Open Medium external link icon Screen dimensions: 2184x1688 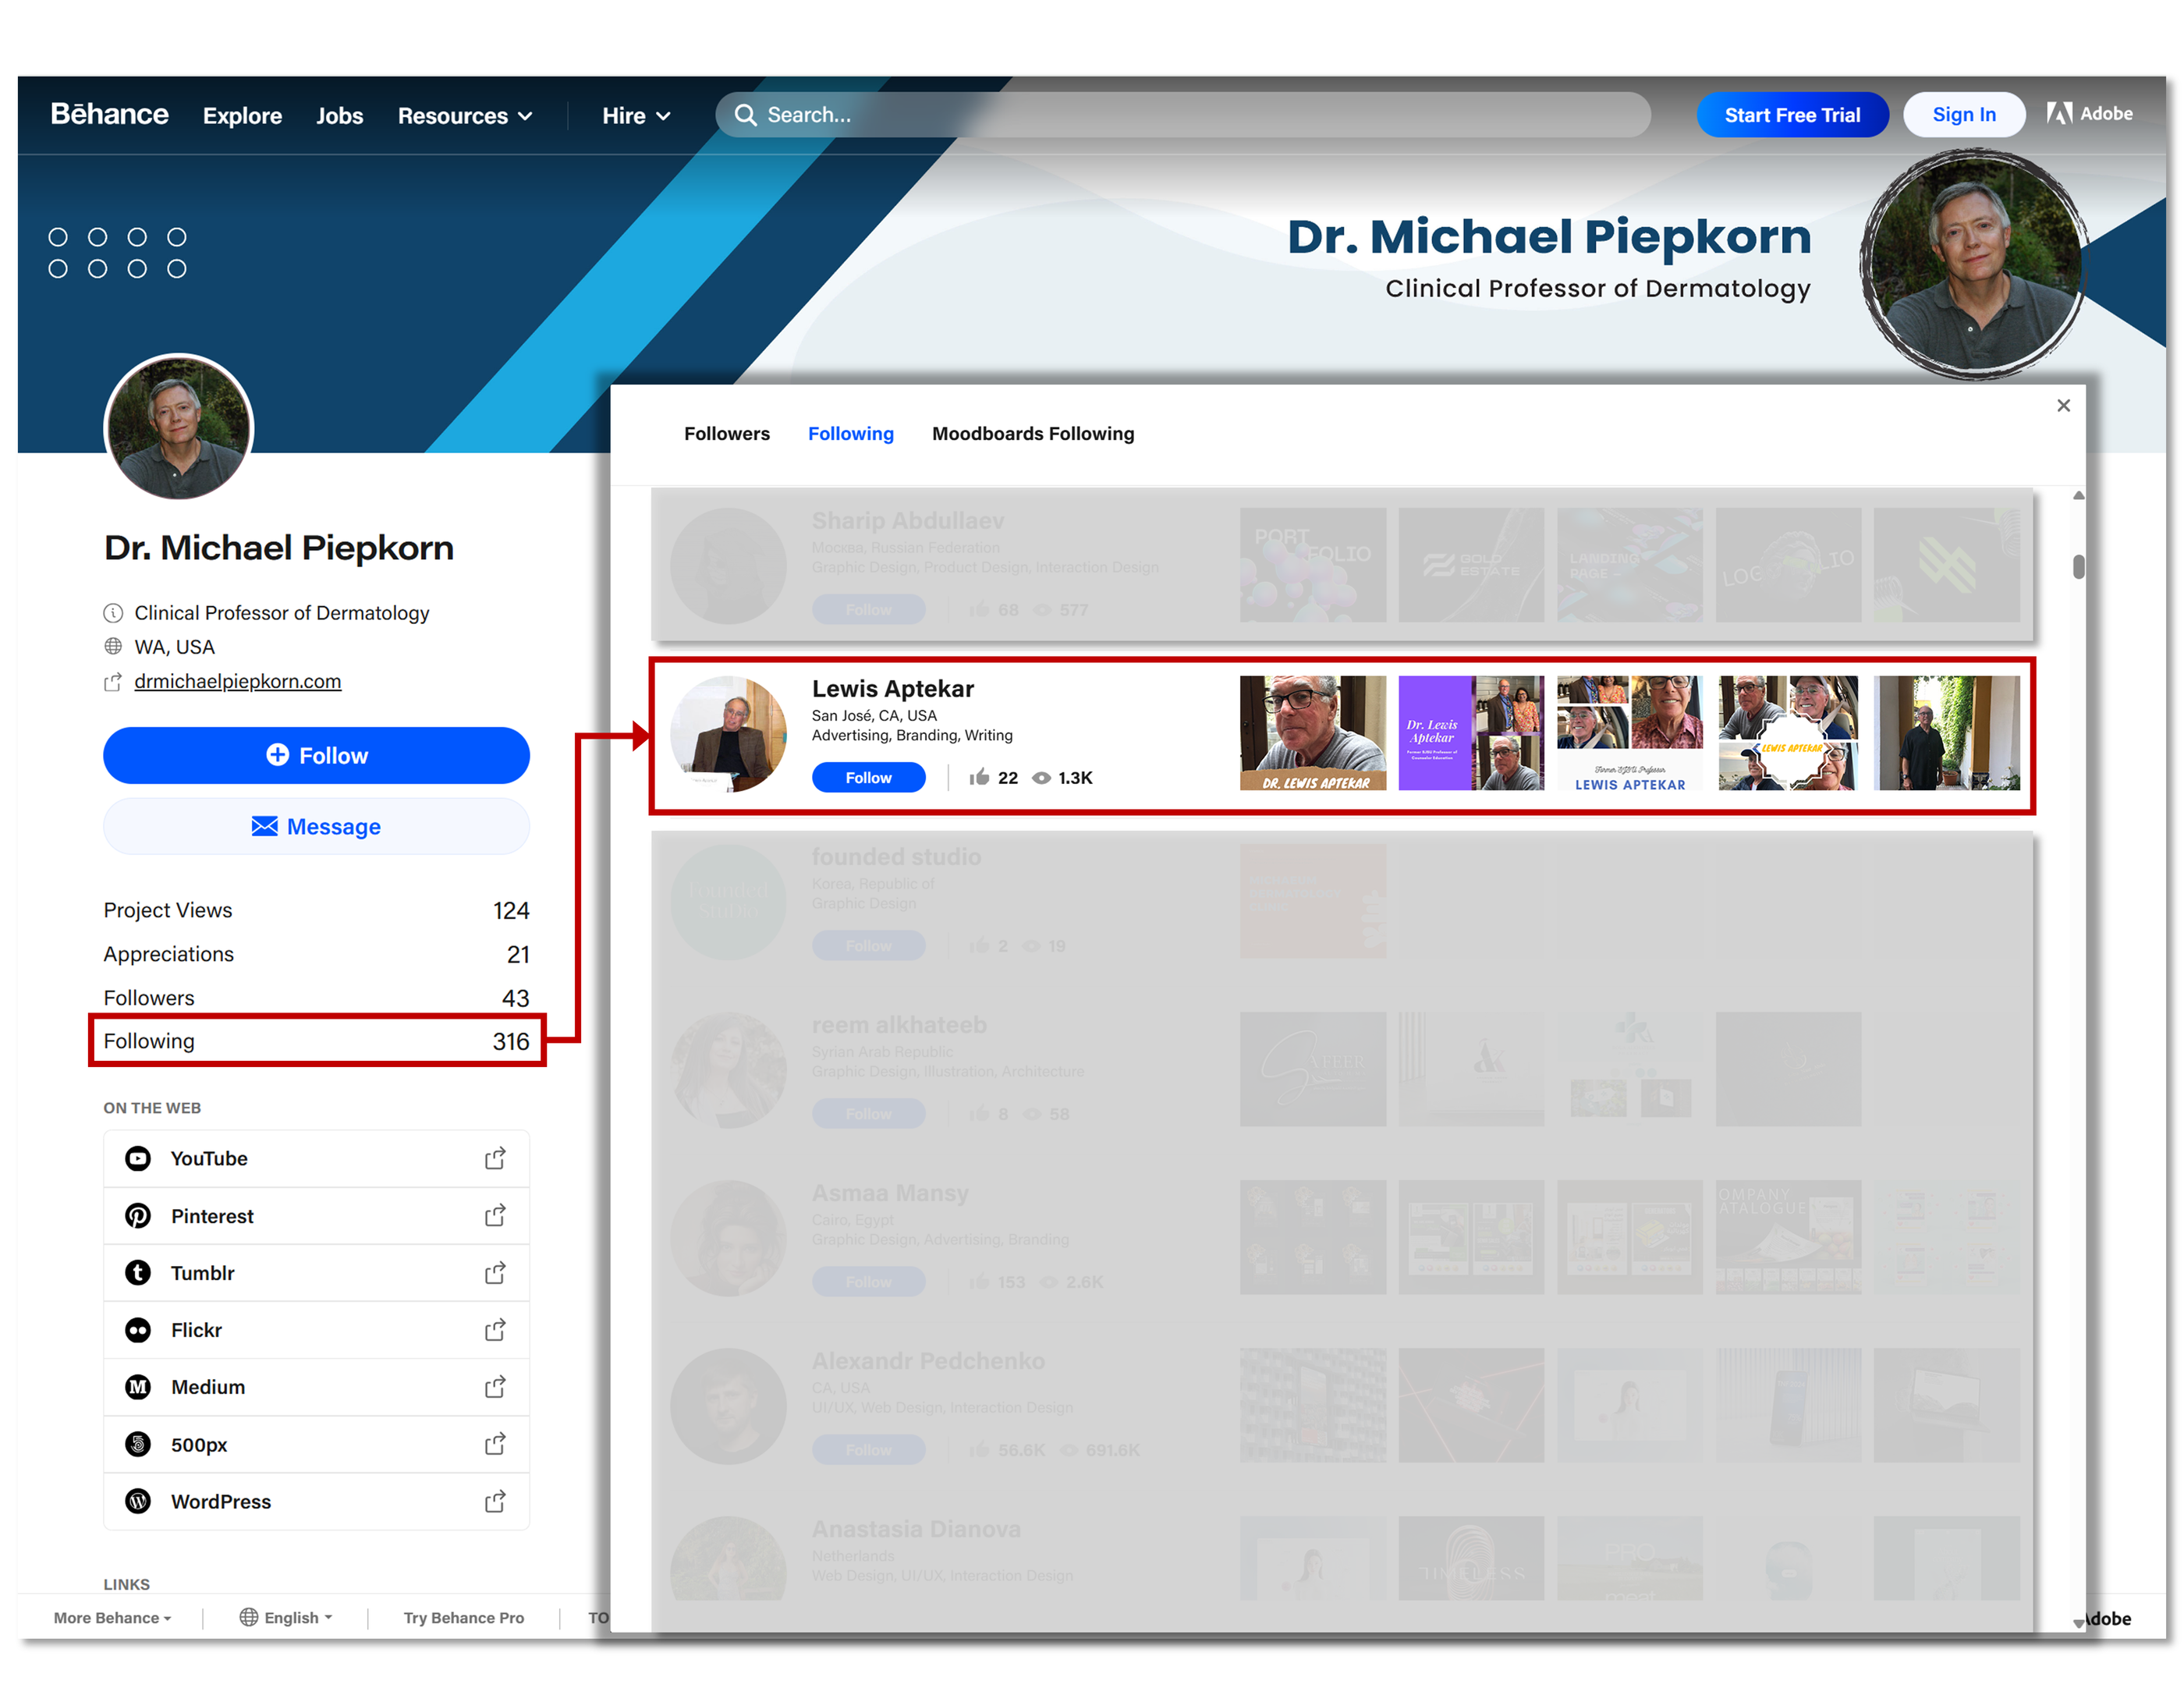pyautogui.click(x=495, y=1386)
